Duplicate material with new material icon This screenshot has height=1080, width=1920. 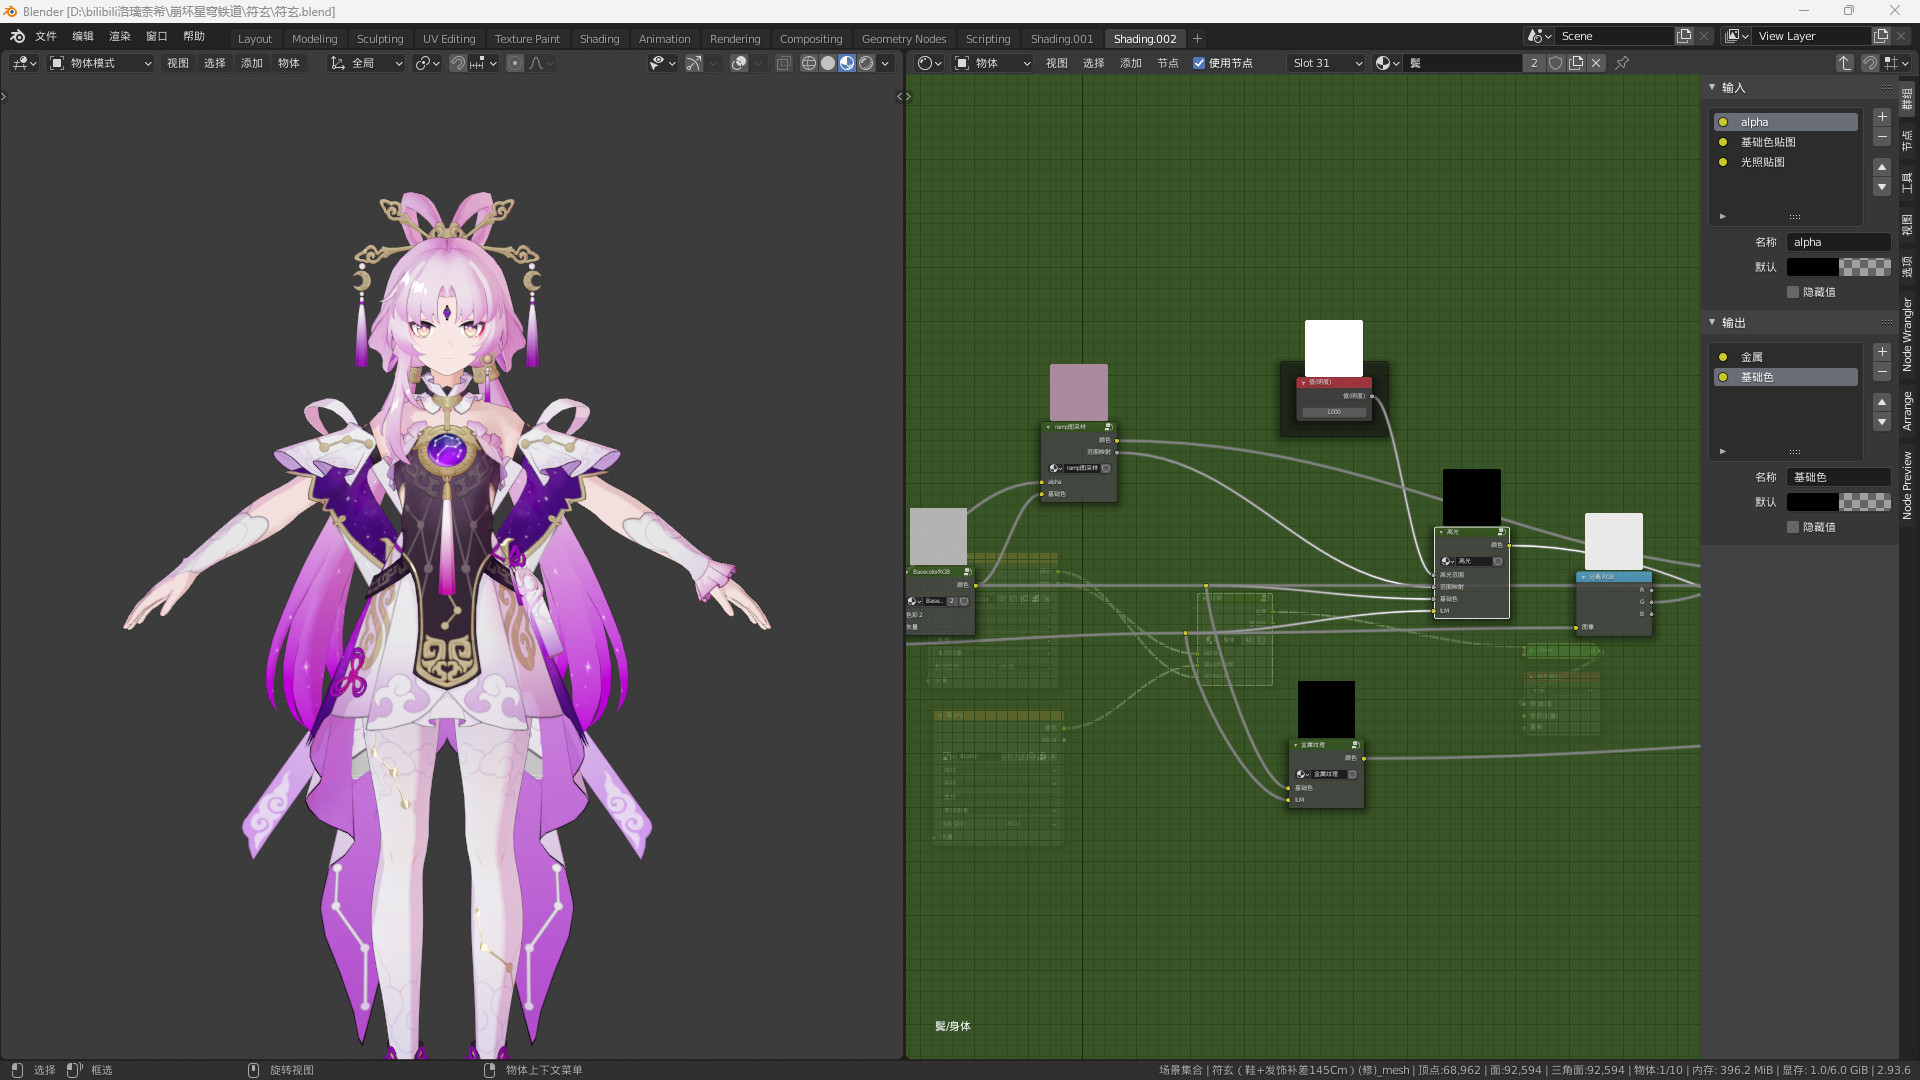coord(1576,63)
